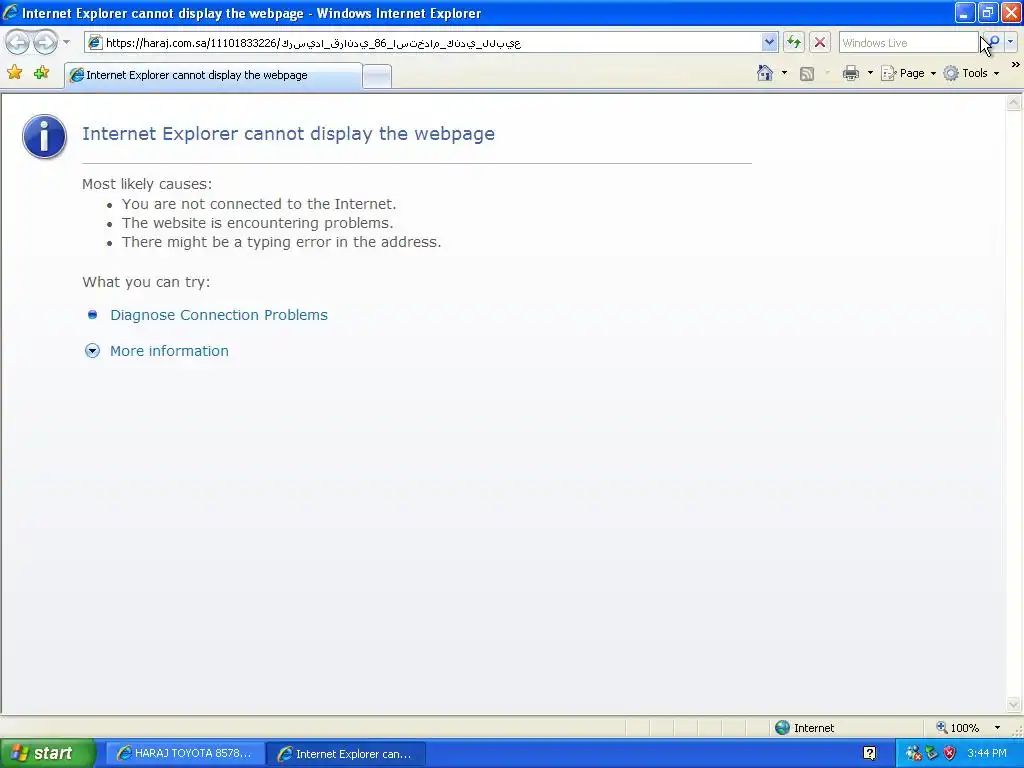Viewport: 1024px width, 768px height.
Task: Click the Home toolbar icon
Action: point(765,73)
